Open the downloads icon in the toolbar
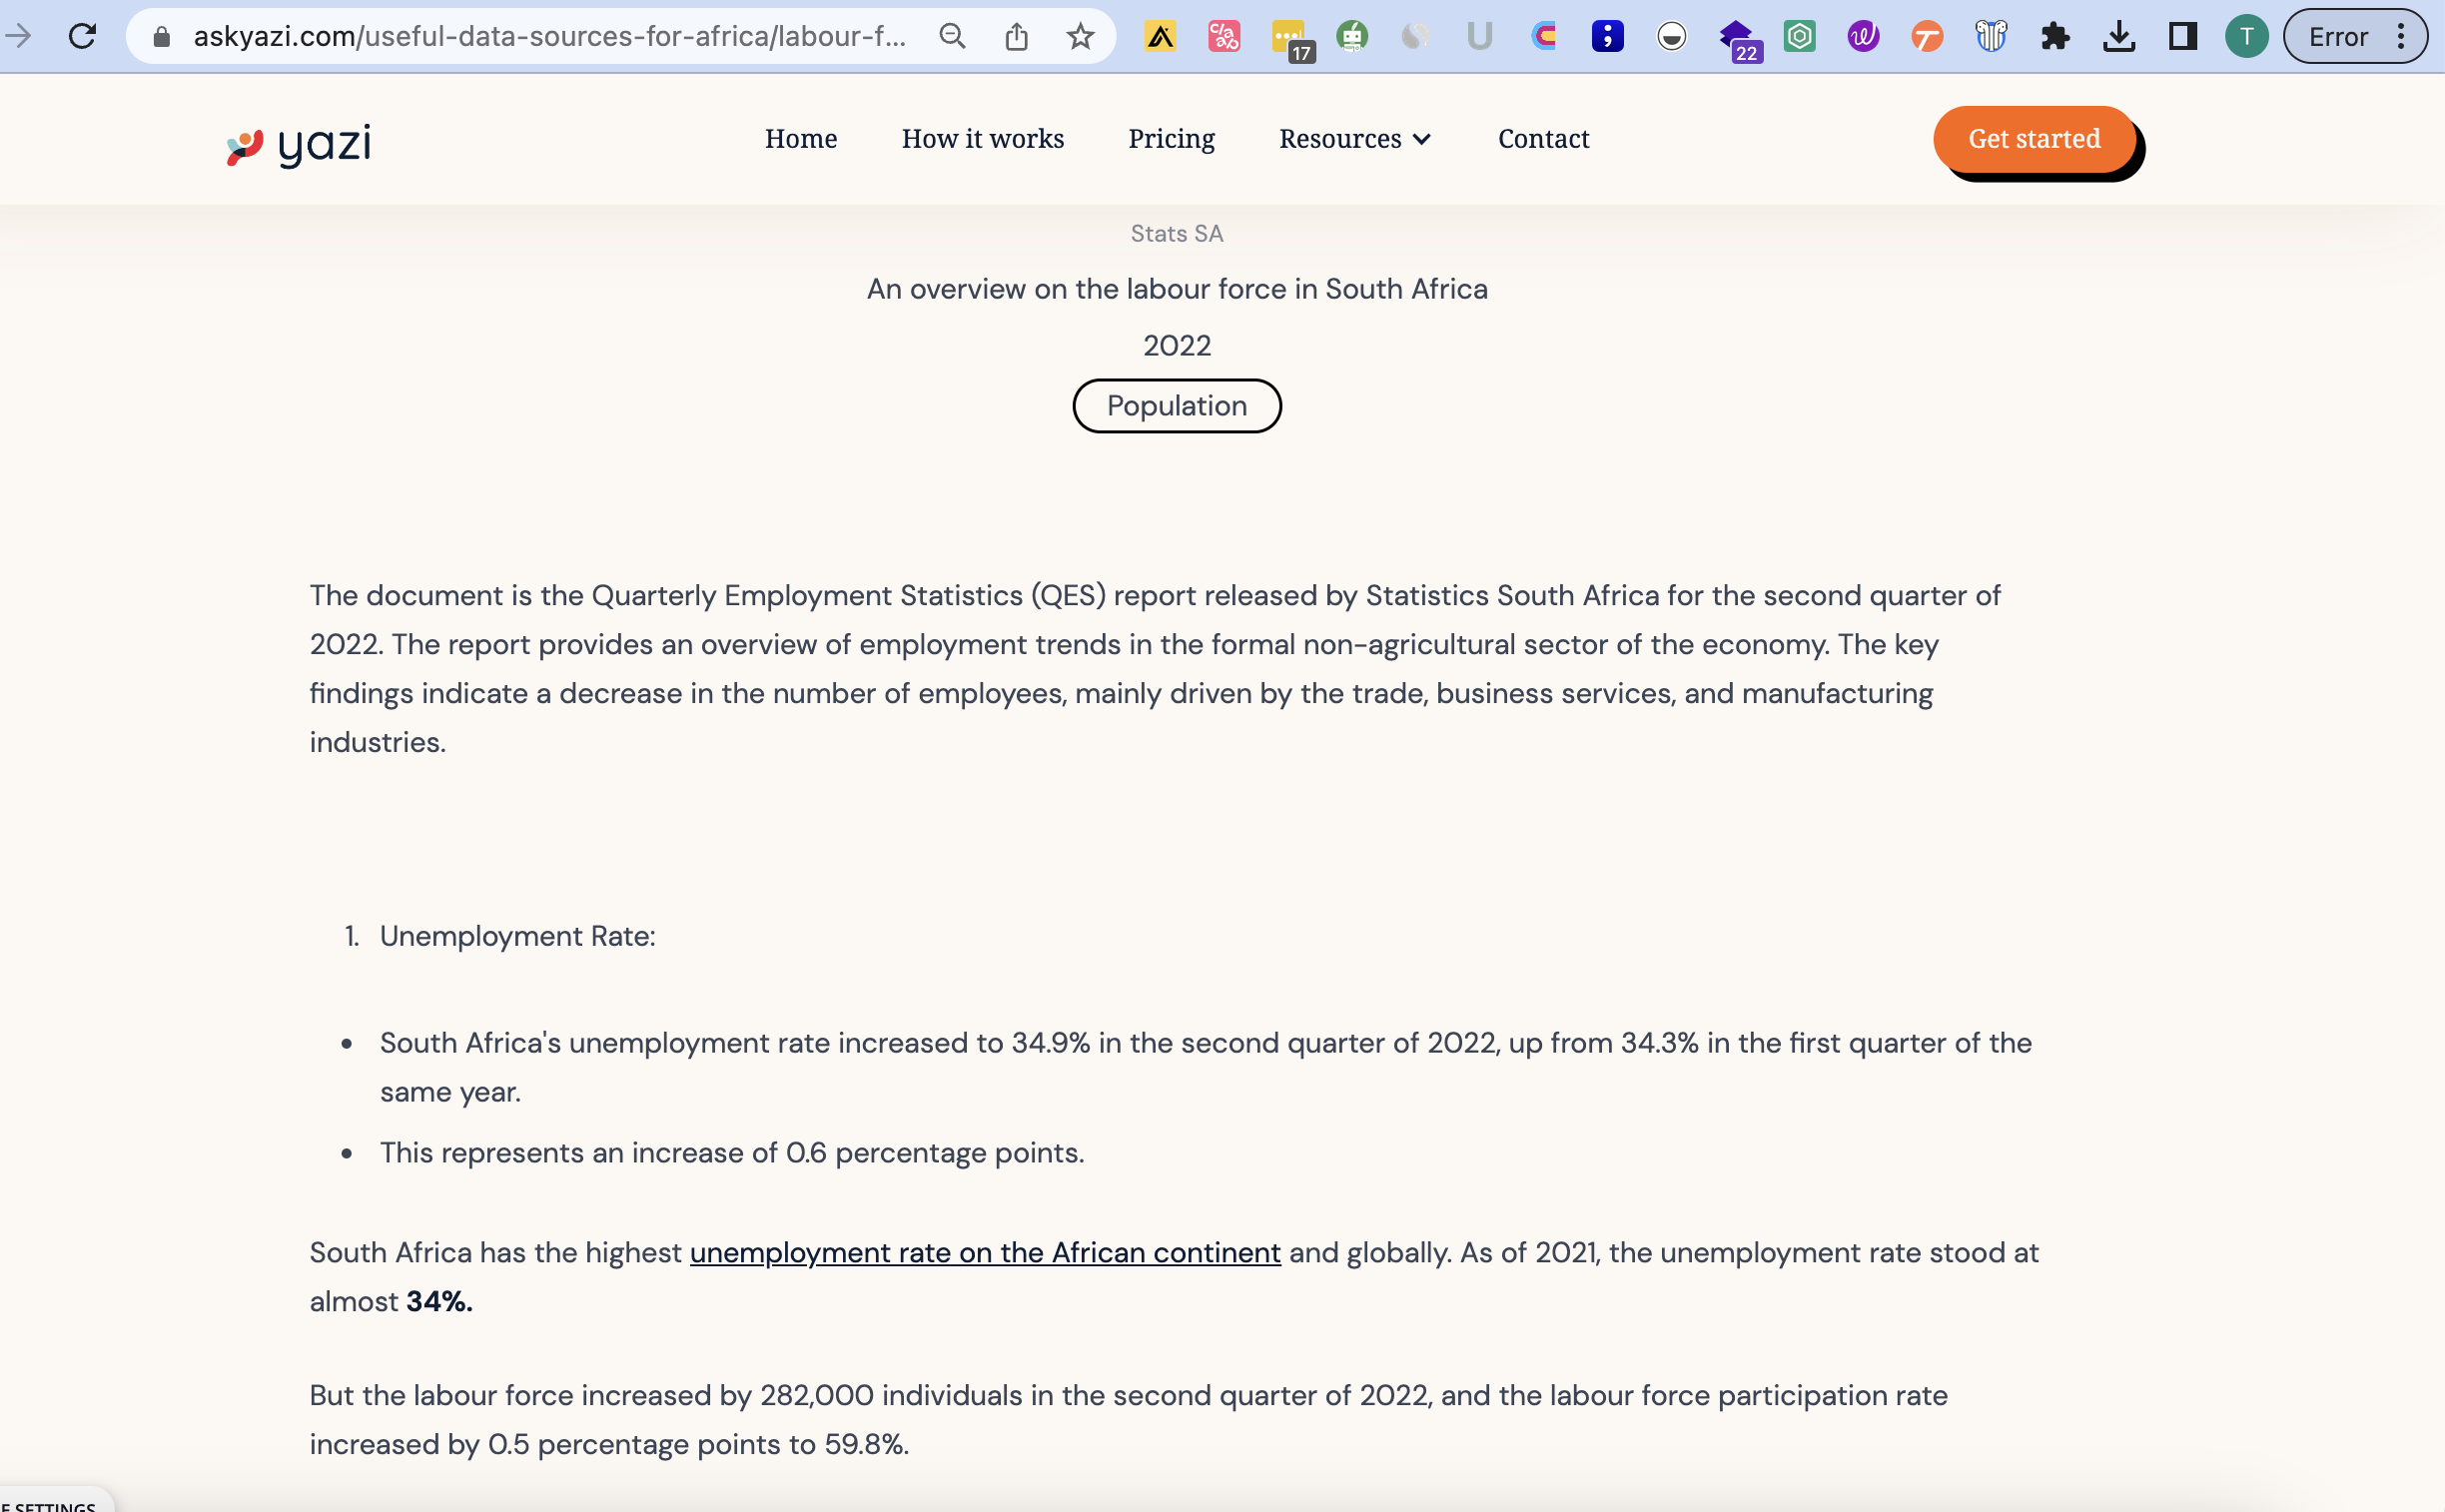The width and height of the screenshot is (2445, 1512). click(x=2119, y=36)
